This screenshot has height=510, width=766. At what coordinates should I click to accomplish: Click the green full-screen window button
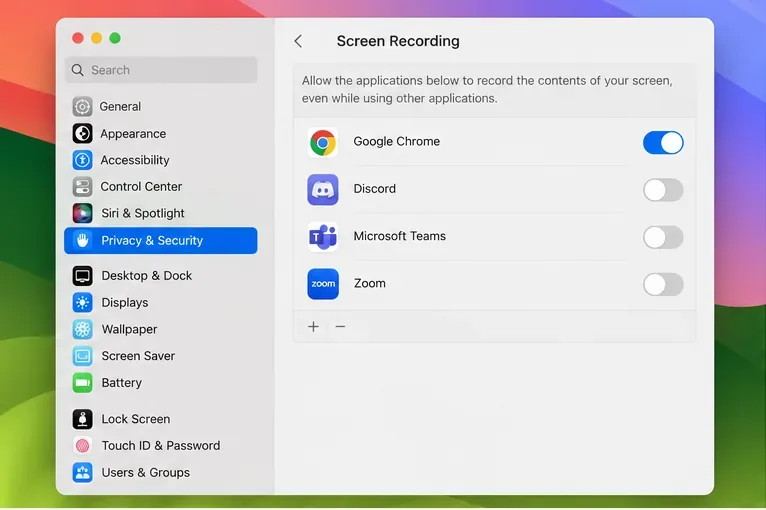click(115, 38)
